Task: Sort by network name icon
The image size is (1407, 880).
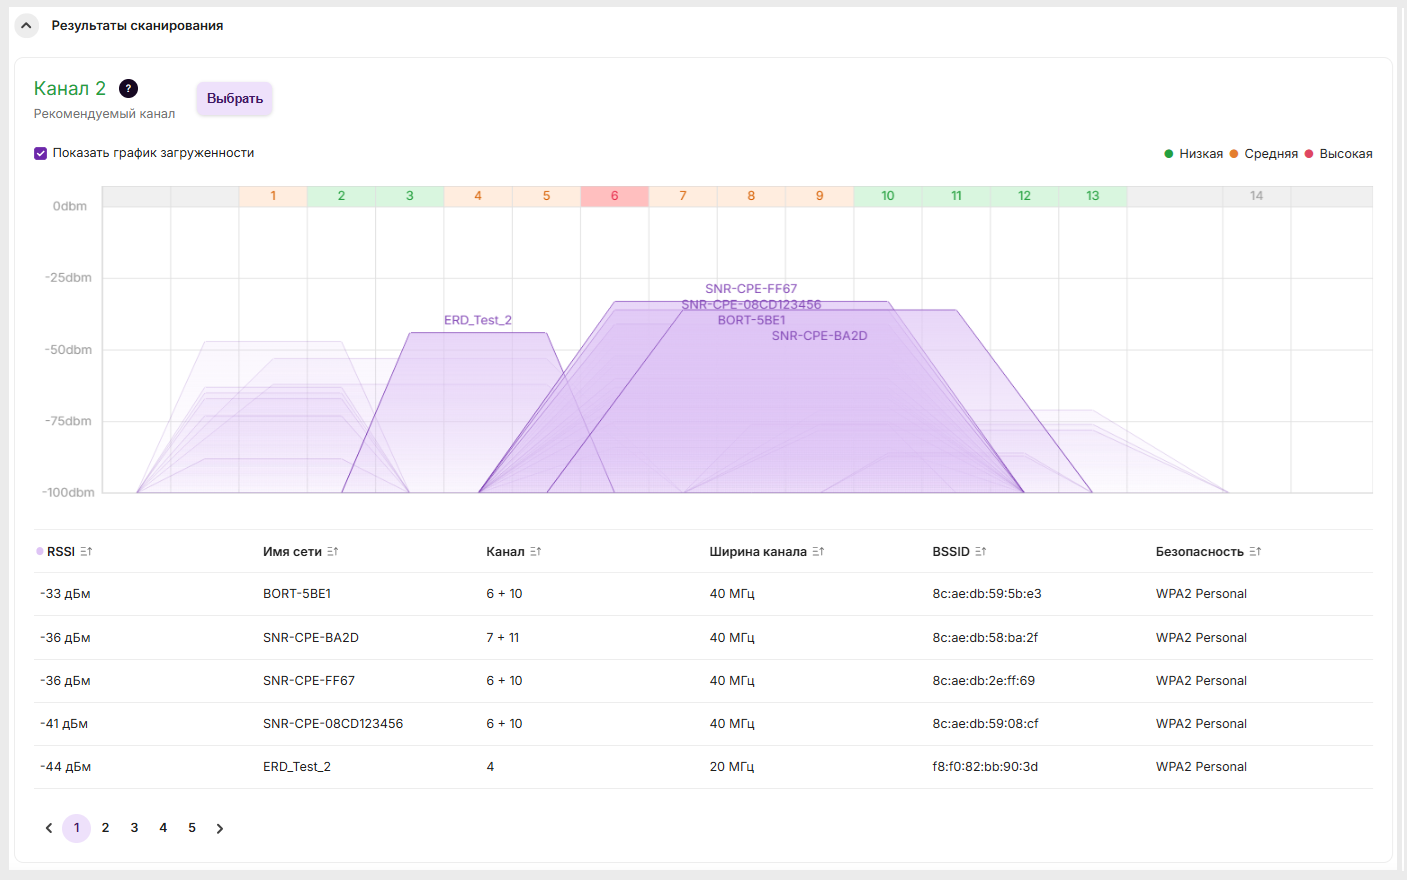Action: coord(333,552)
